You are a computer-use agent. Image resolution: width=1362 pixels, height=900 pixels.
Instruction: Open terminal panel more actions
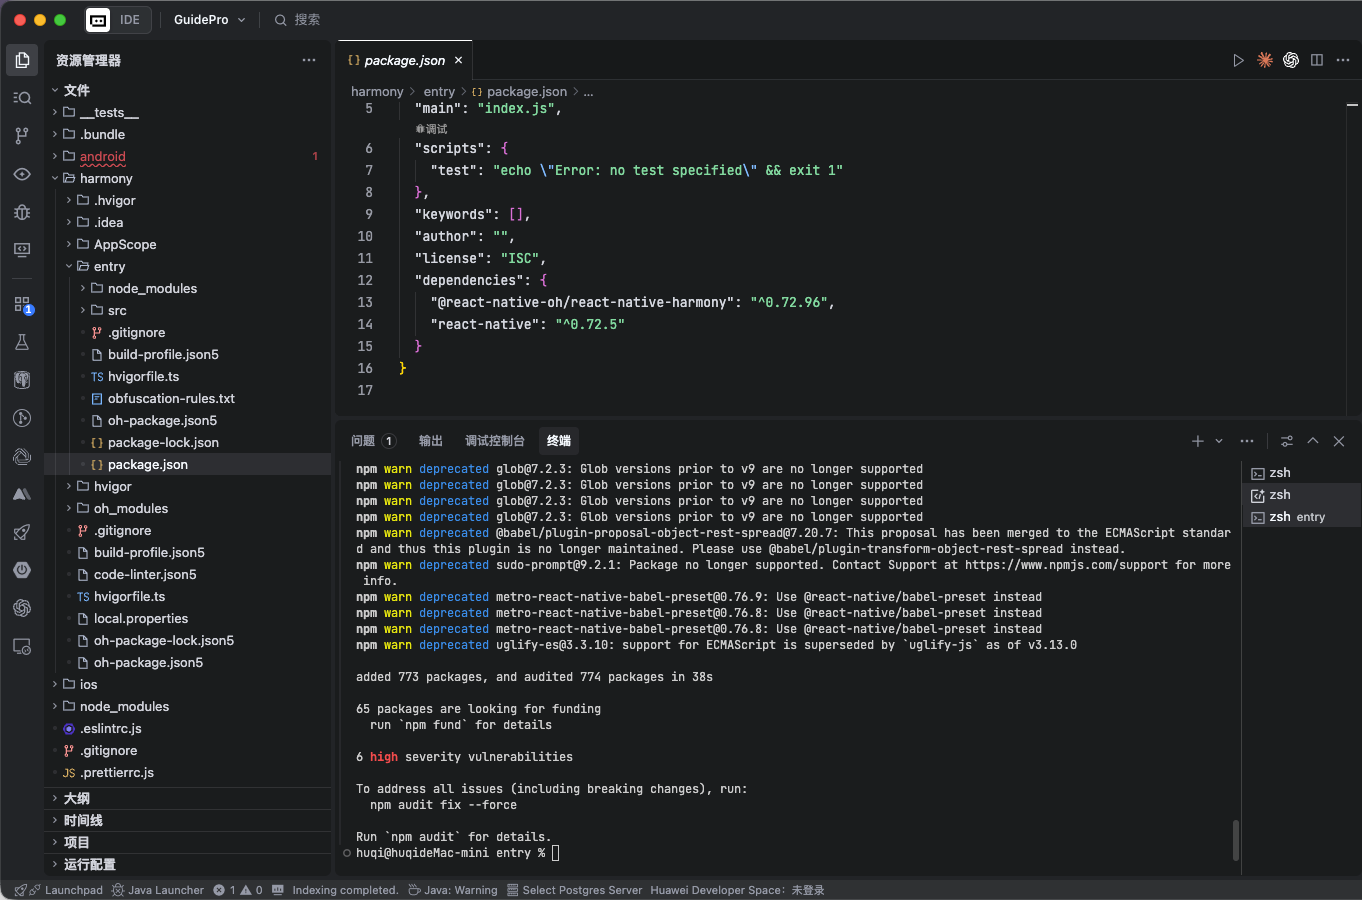(x=1247, y=441)
